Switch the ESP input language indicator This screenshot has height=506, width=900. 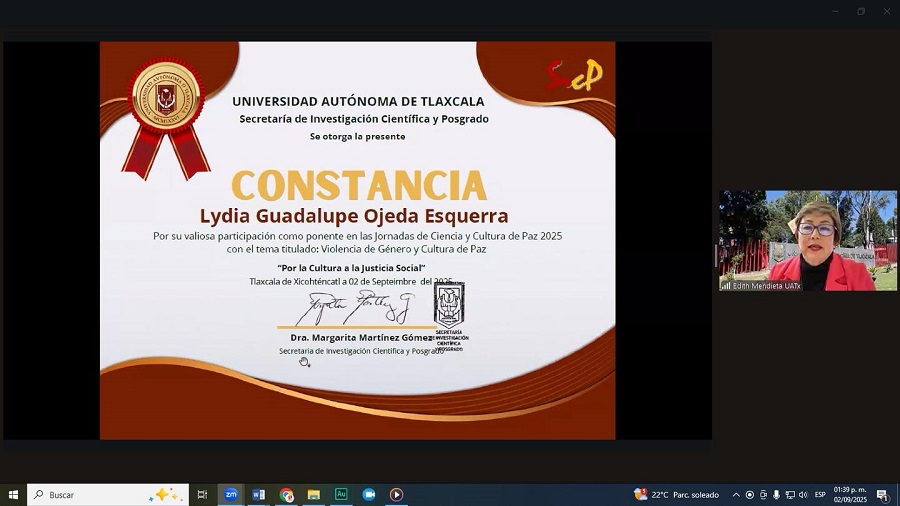tap(820, 495)
